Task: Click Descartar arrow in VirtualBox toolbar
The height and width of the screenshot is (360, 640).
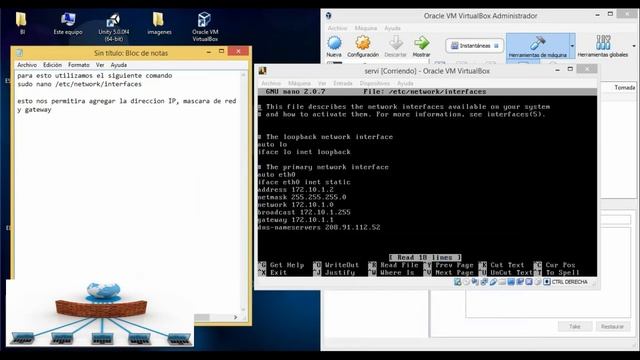Action: click(395, 46)
